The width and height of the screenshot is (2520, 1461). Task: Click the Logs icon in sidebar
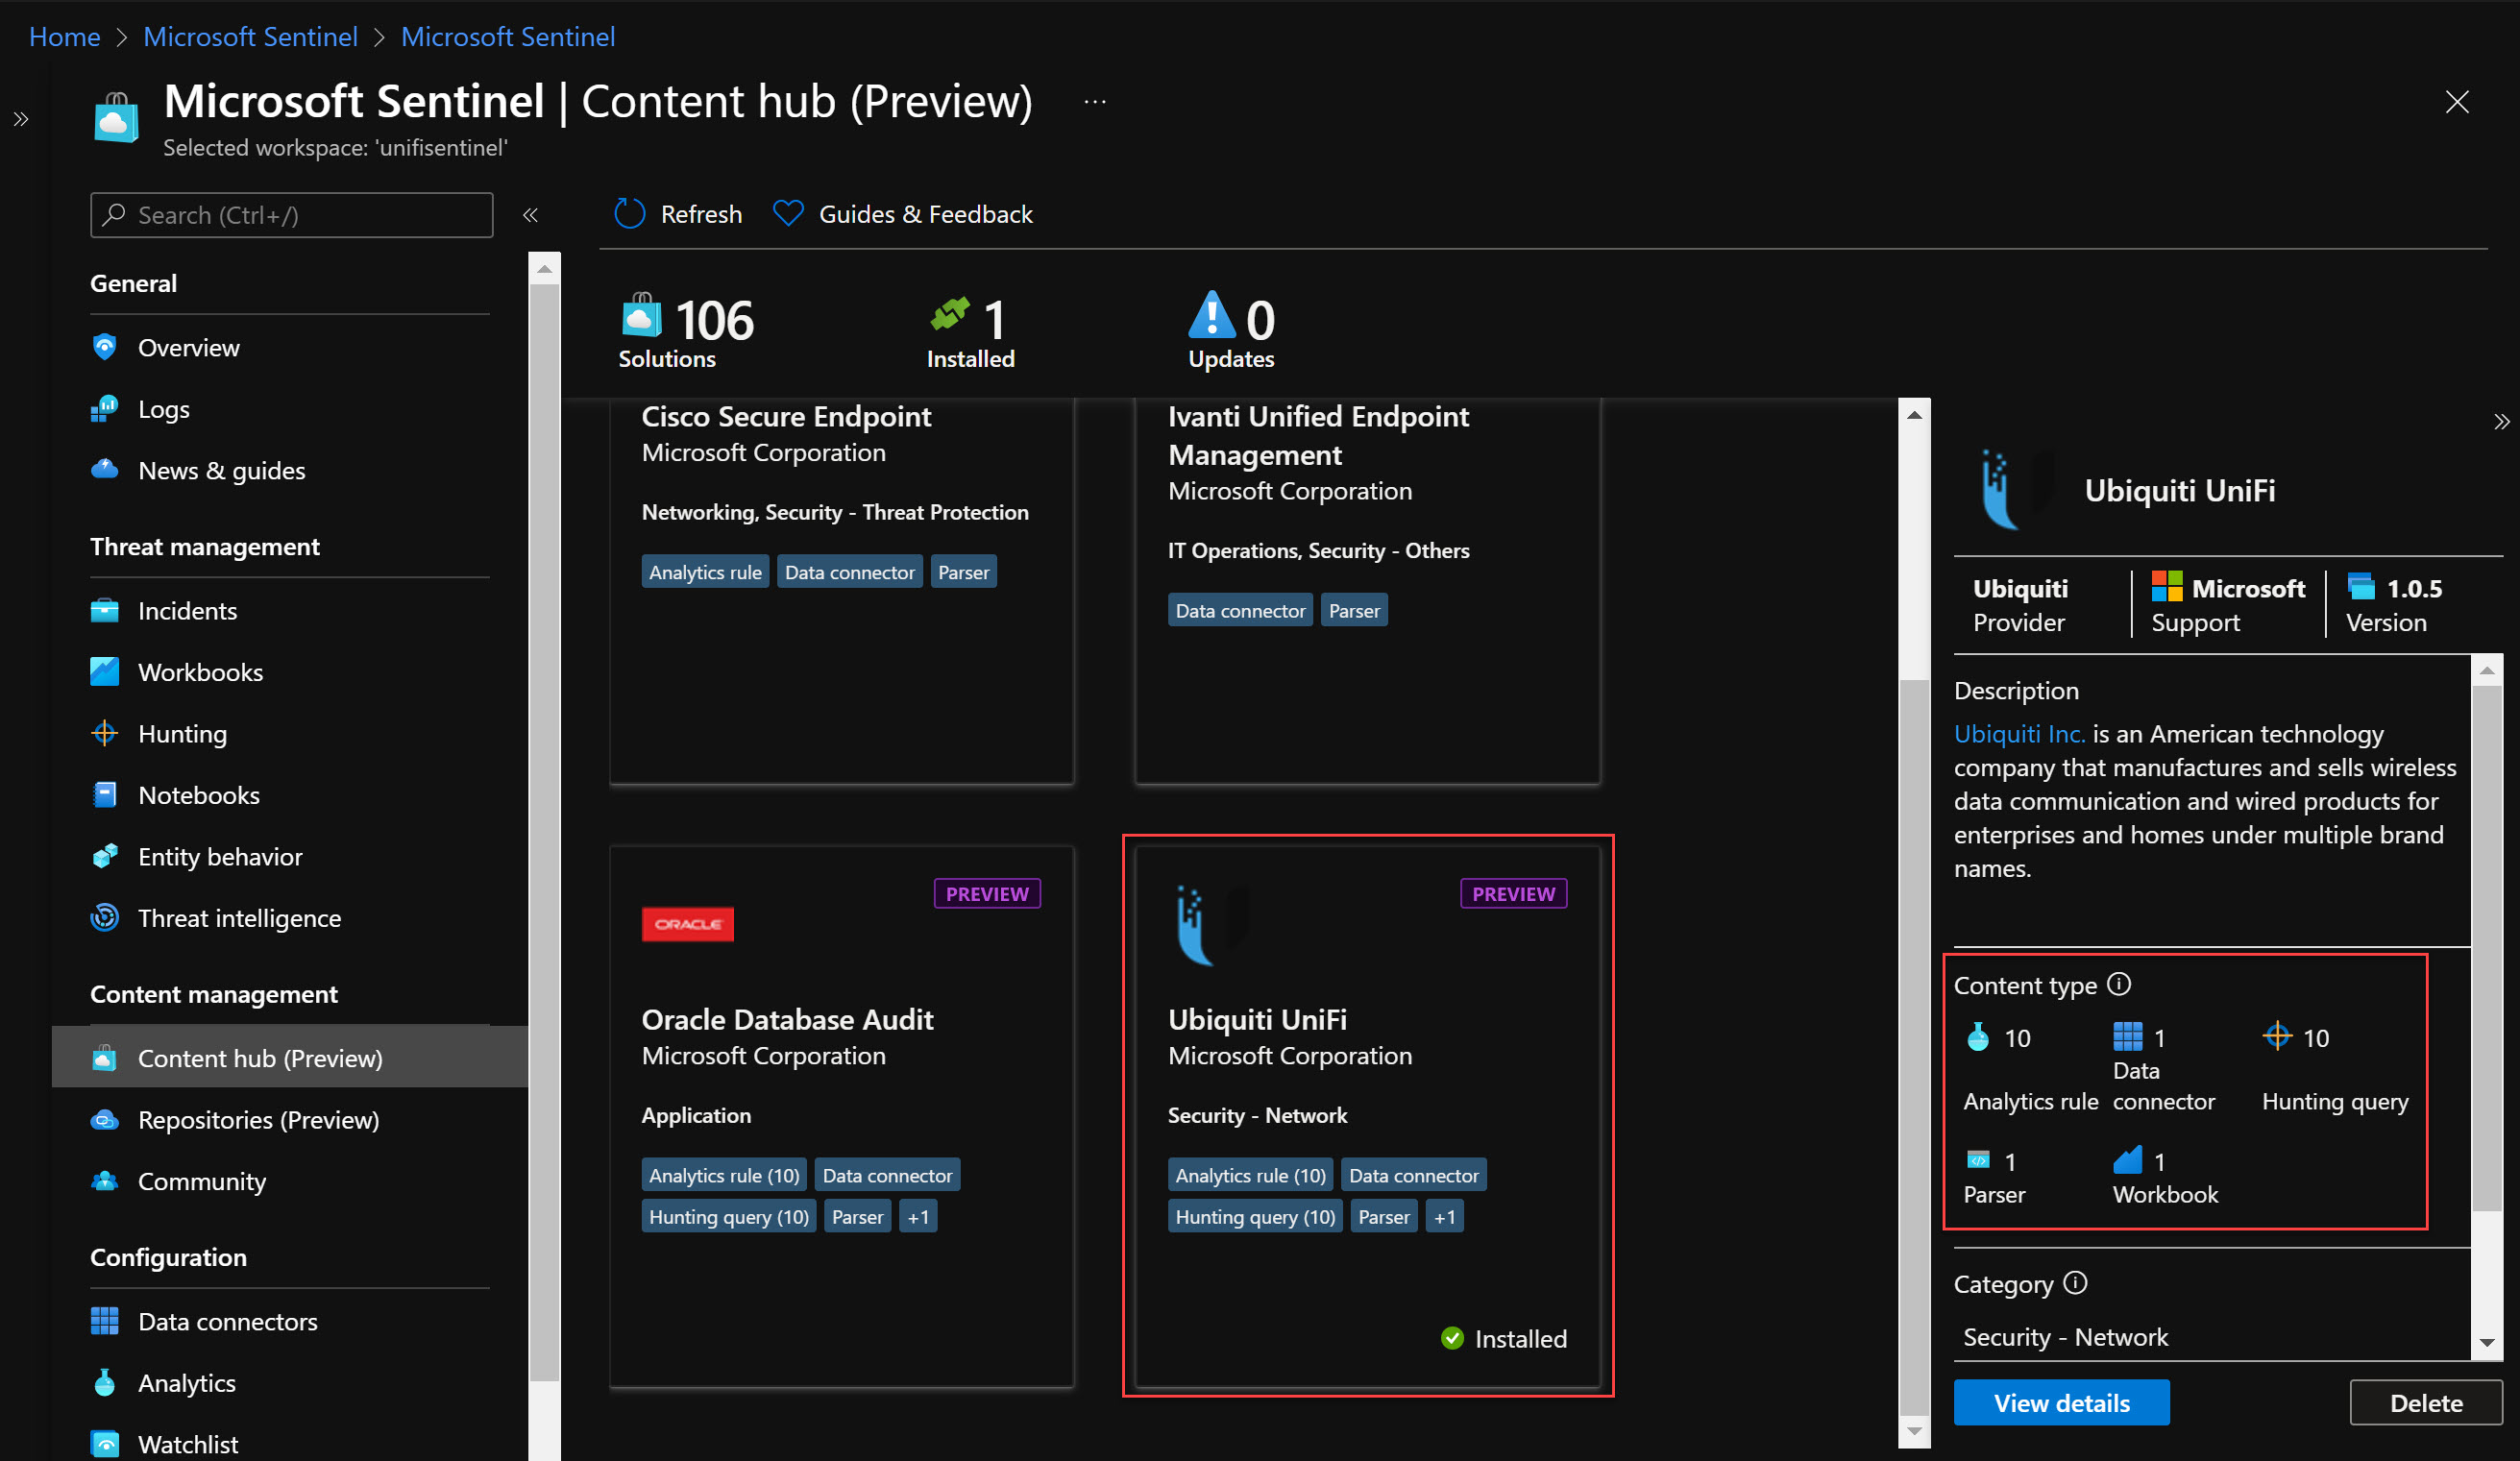pos(104,409)
